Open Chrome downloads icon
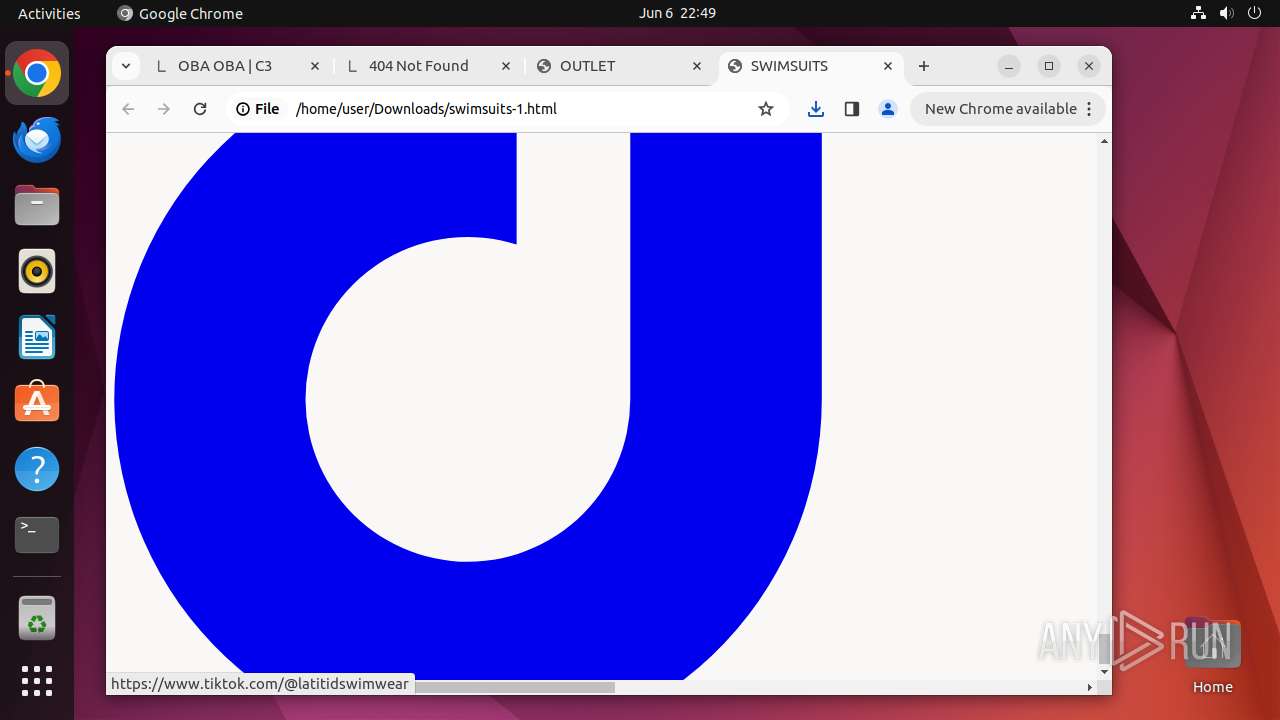 [x=816, y=109]
